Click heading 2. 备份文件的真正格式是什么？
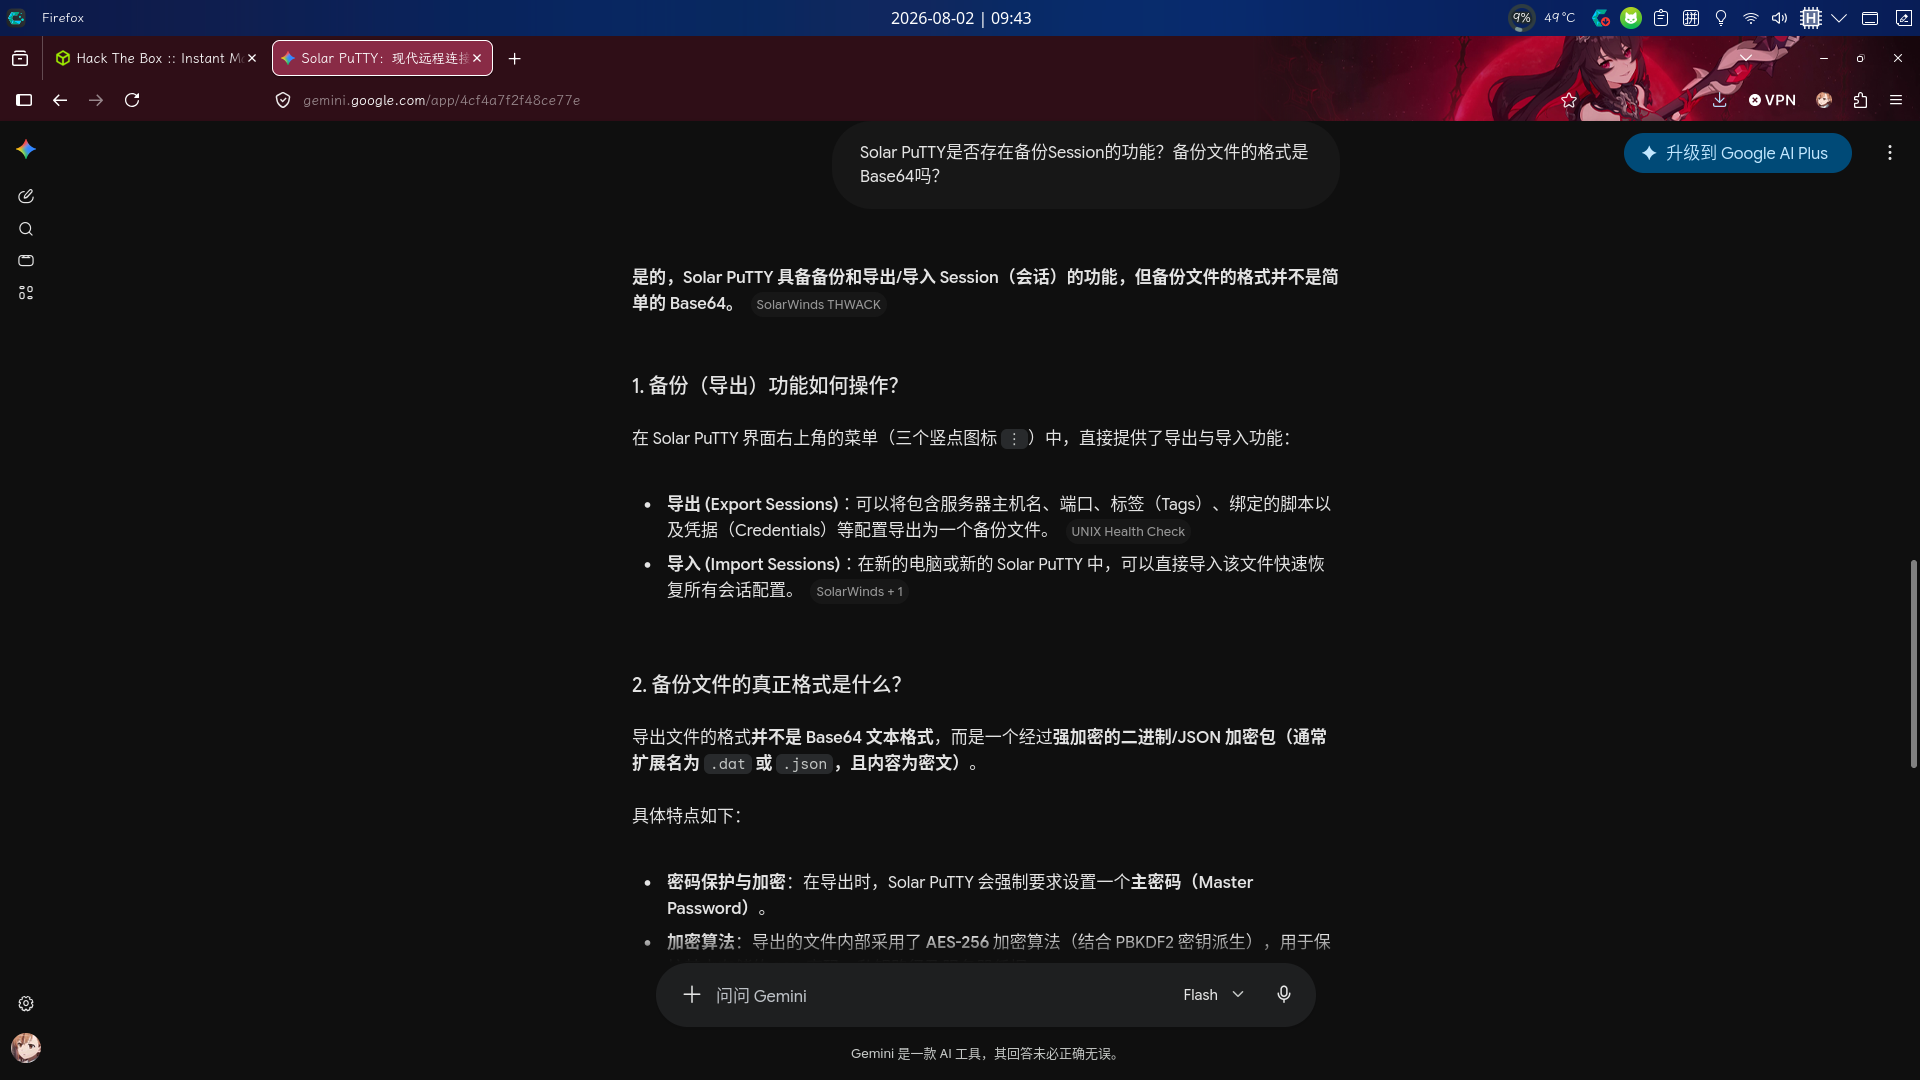The width and height of the screenshot is (1920, 1080). click(x=766, y=684)
